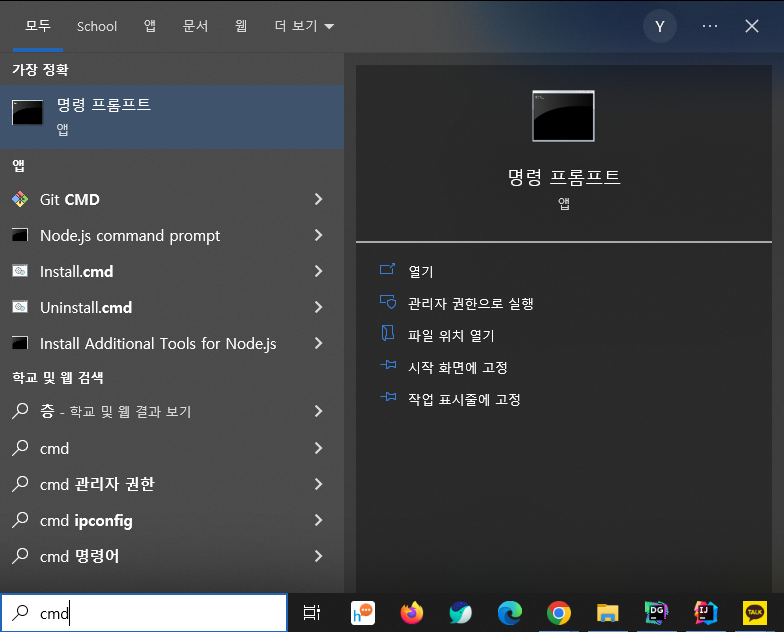Expand the Install.cmd result chevron
This screenshot has width=784, height=632.
tap(318, 271)
